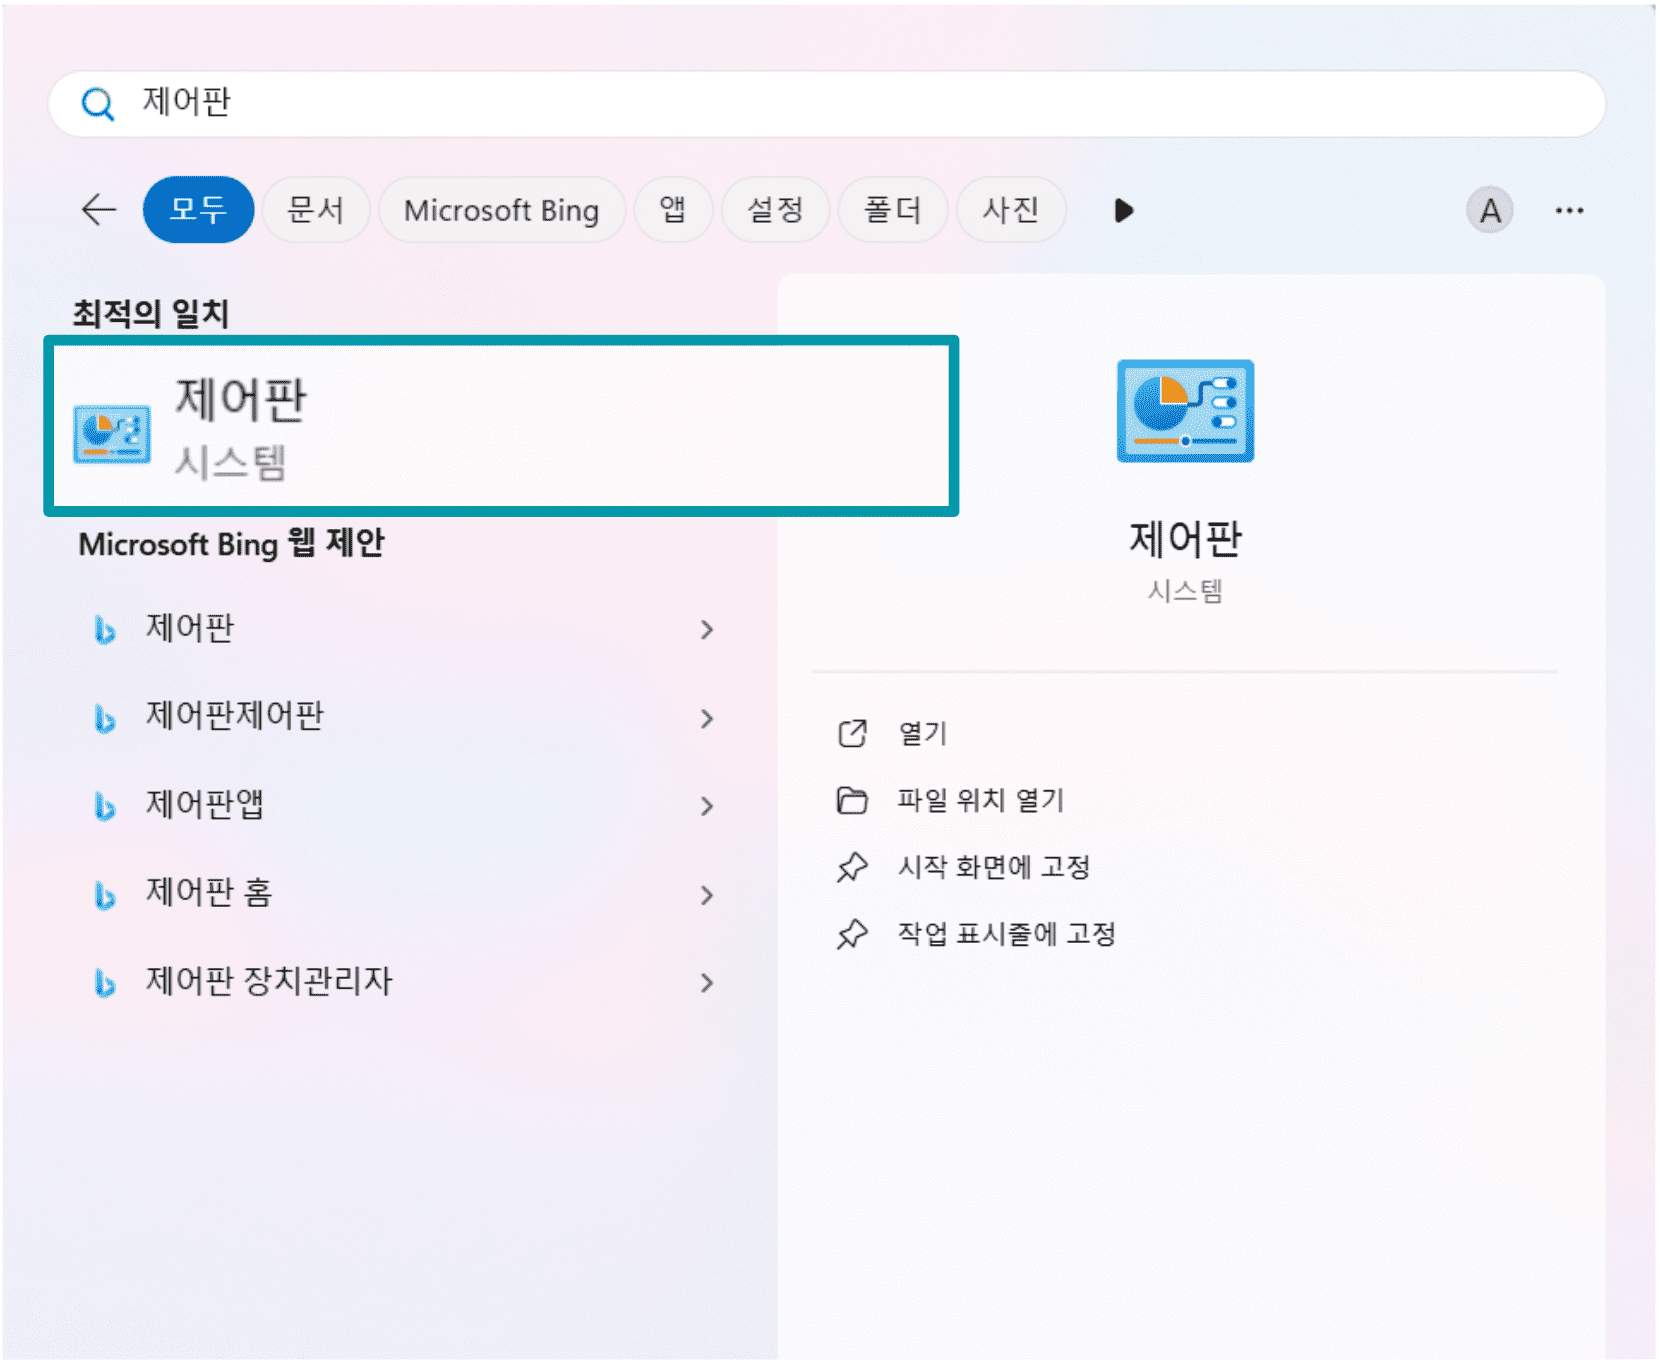This screenshot has height=1364, width=1660.
Task: Open the three-dots more options menu
Action: click(1568, 211)
